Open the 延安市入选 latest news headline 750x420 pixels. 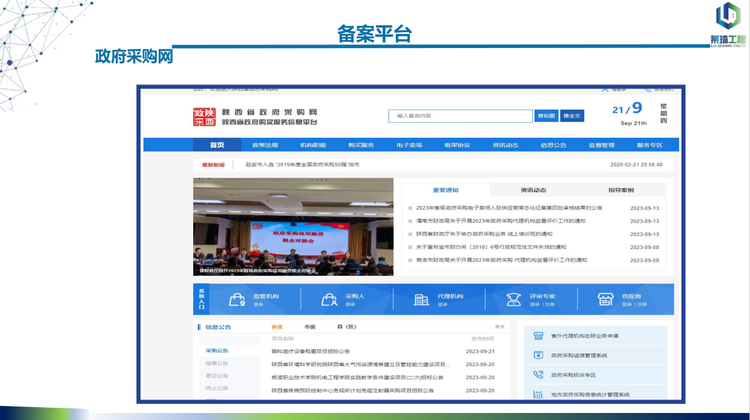pos(302,165)
